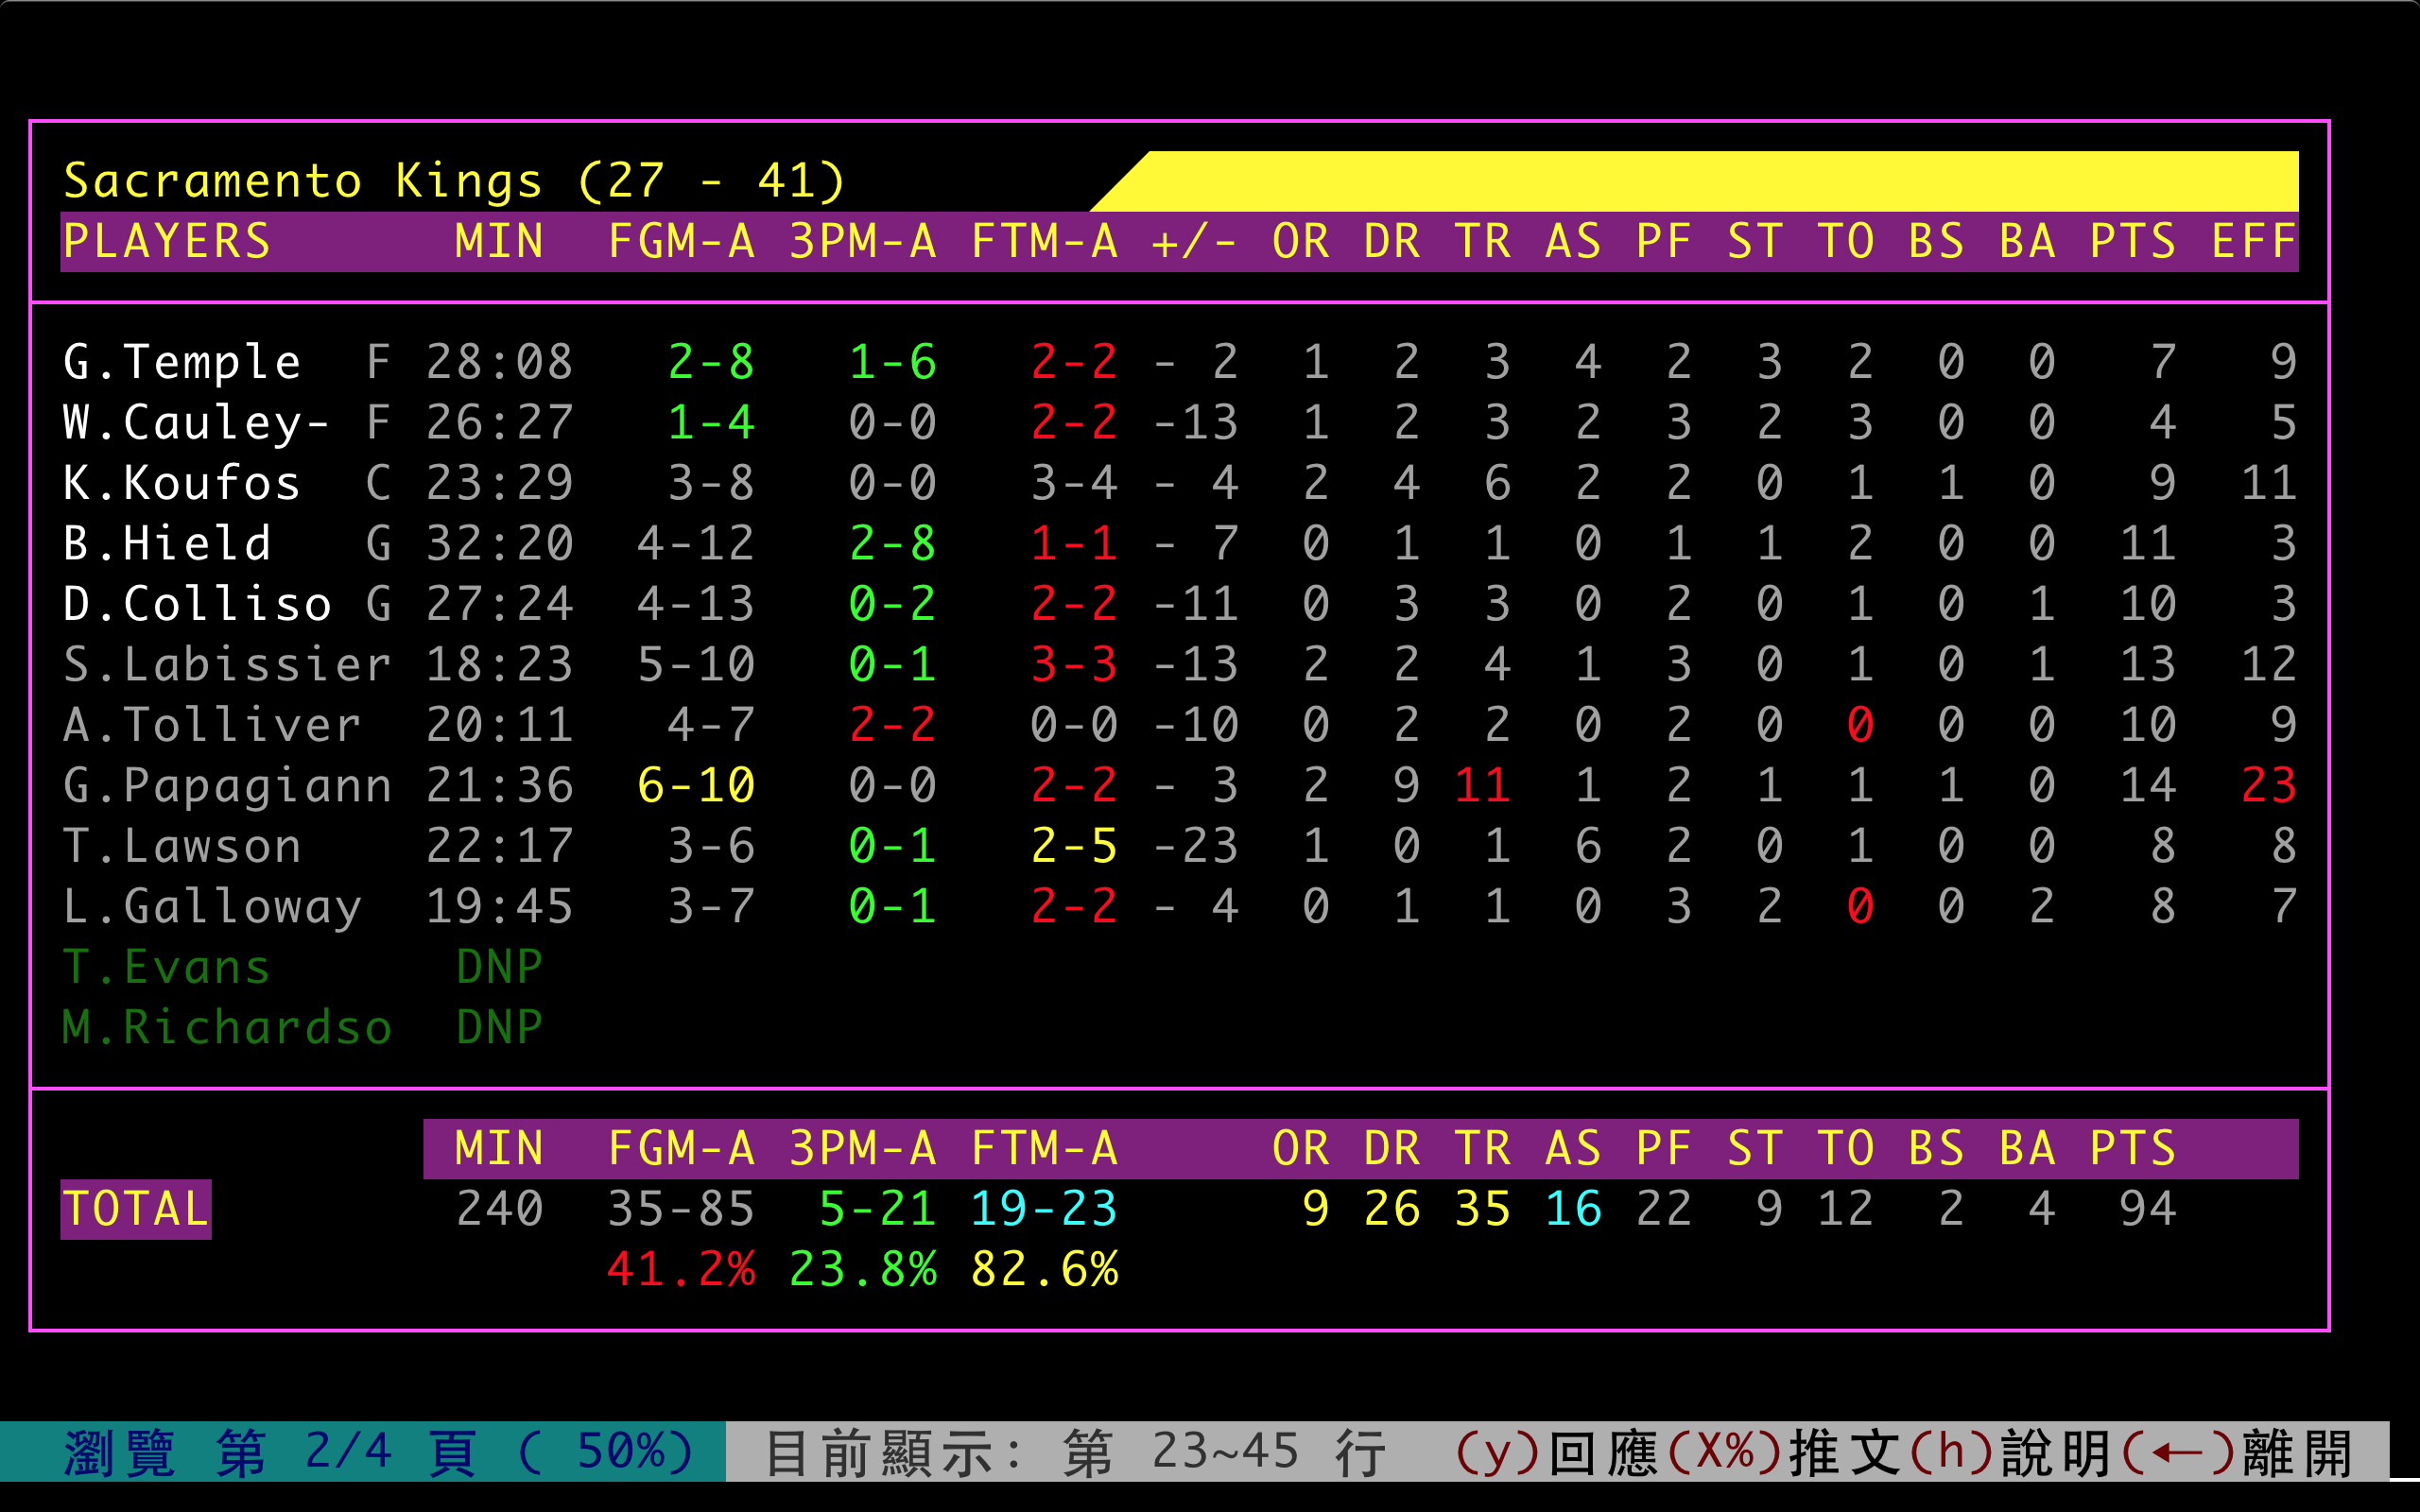The height and width of the screenshot is (1512, 2420).
Task: Click the G.Papagiann efficiency value 23
Action: (x=2268, y=786)
